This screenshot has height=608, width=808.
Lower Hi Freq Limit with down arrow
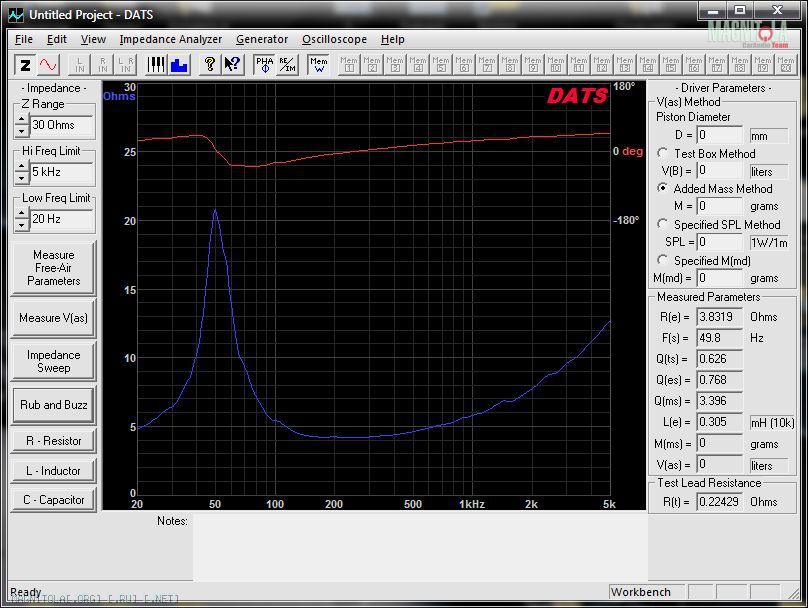click(x=22, y=178)
